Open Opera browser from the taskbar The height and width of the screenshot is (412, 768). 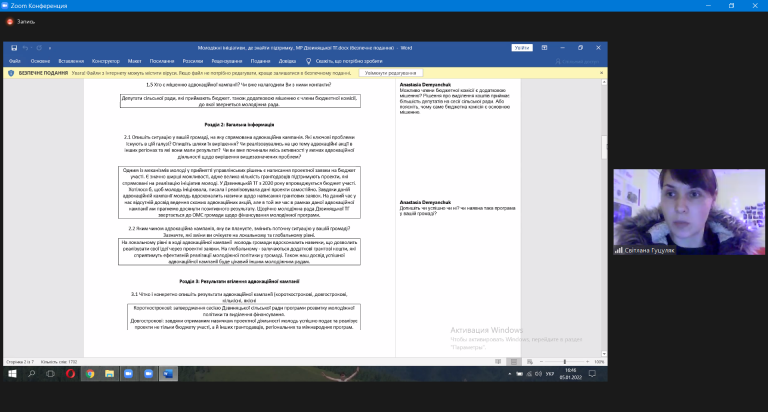tap(70, 374)
